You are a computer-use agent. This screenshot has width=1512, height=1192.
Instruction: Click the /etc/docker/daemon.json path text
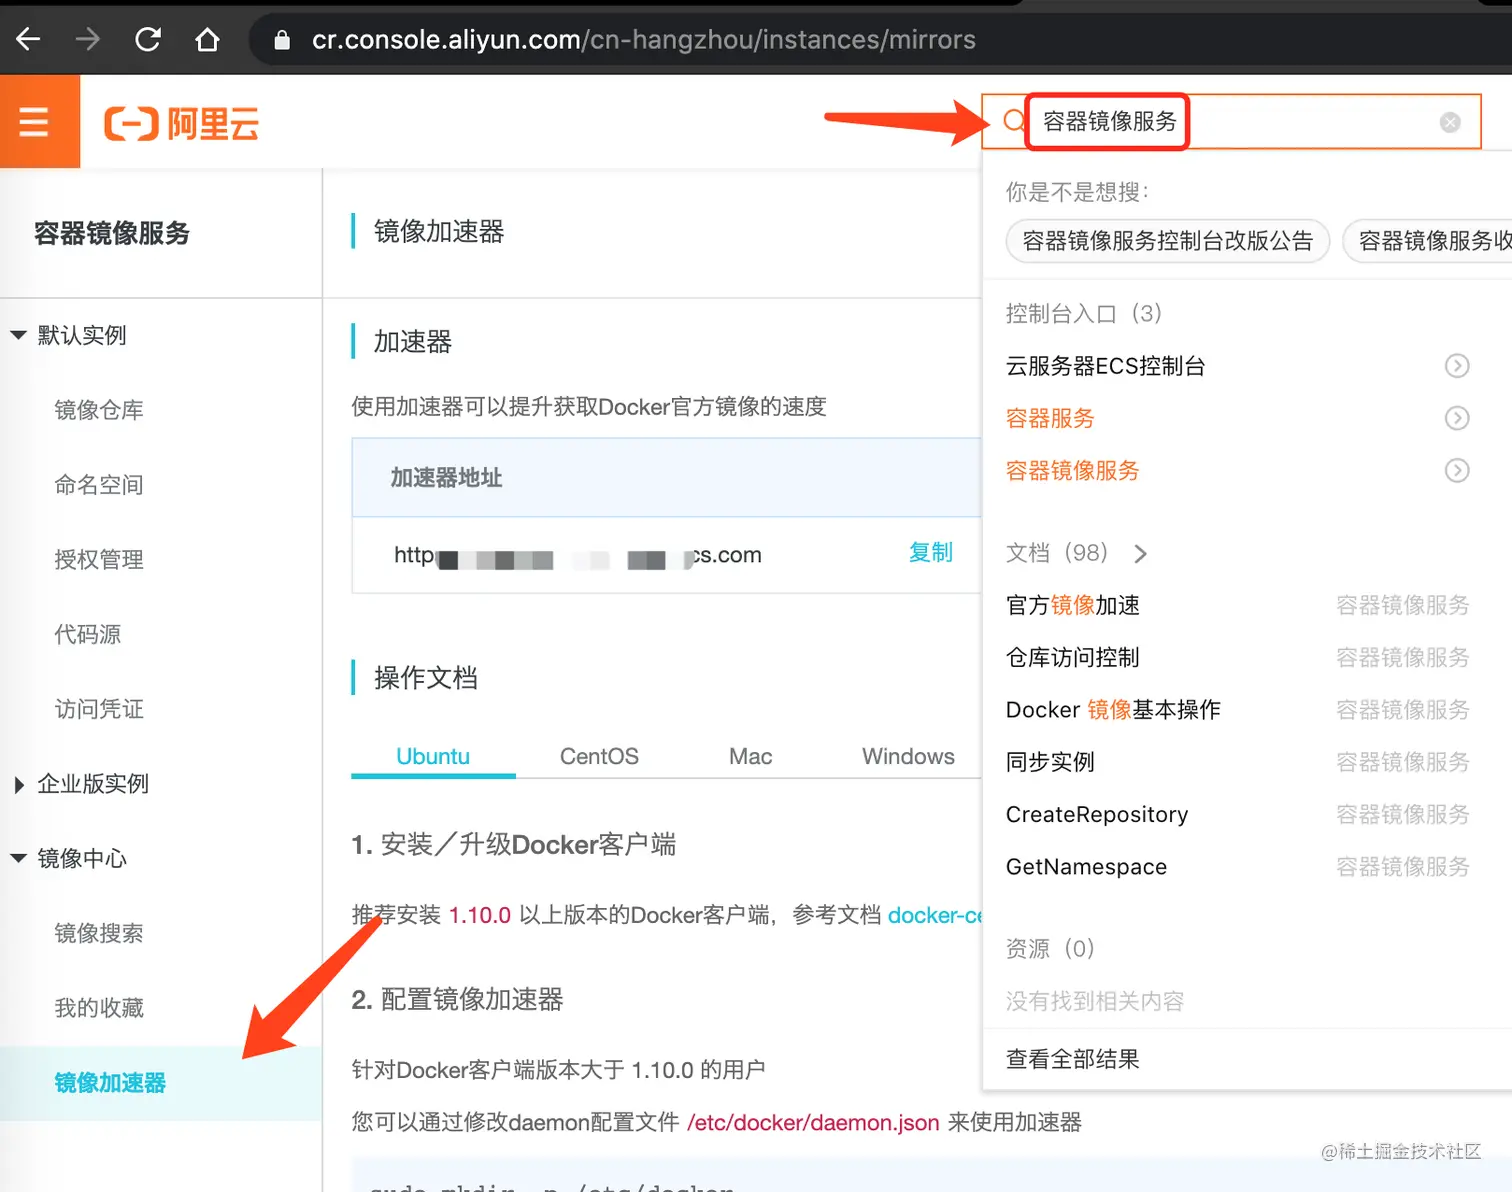click(x=813, y=1122)
